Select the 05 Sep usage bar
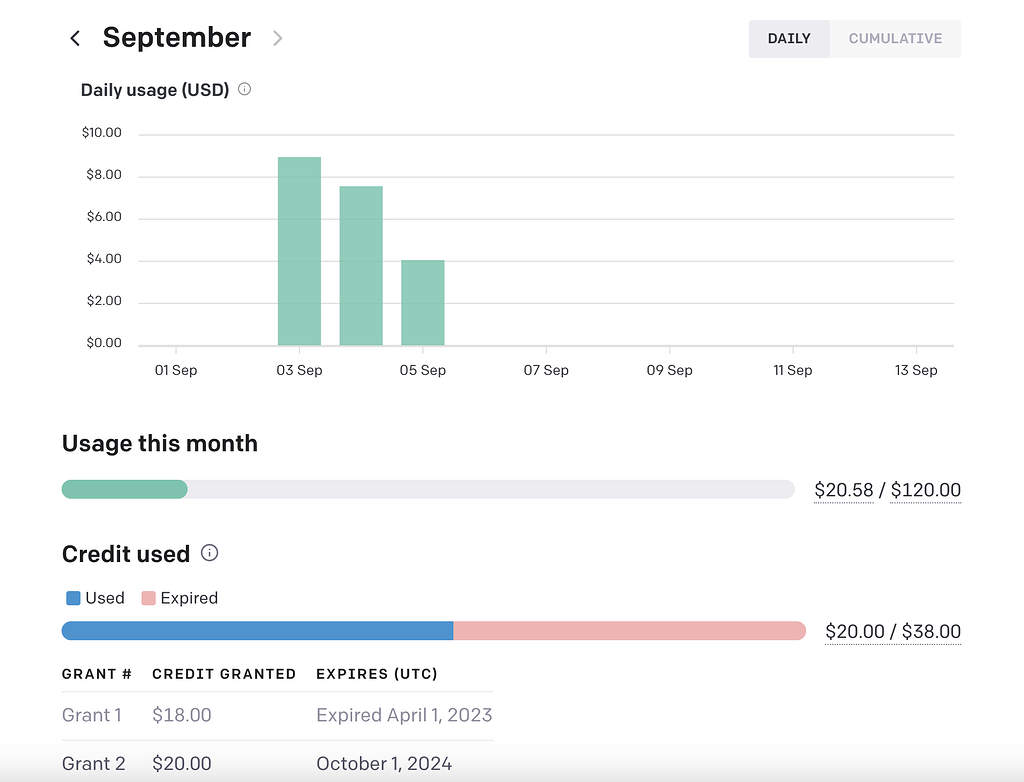1024x782 pixels. pyautogui.click(x=422, y=300)
